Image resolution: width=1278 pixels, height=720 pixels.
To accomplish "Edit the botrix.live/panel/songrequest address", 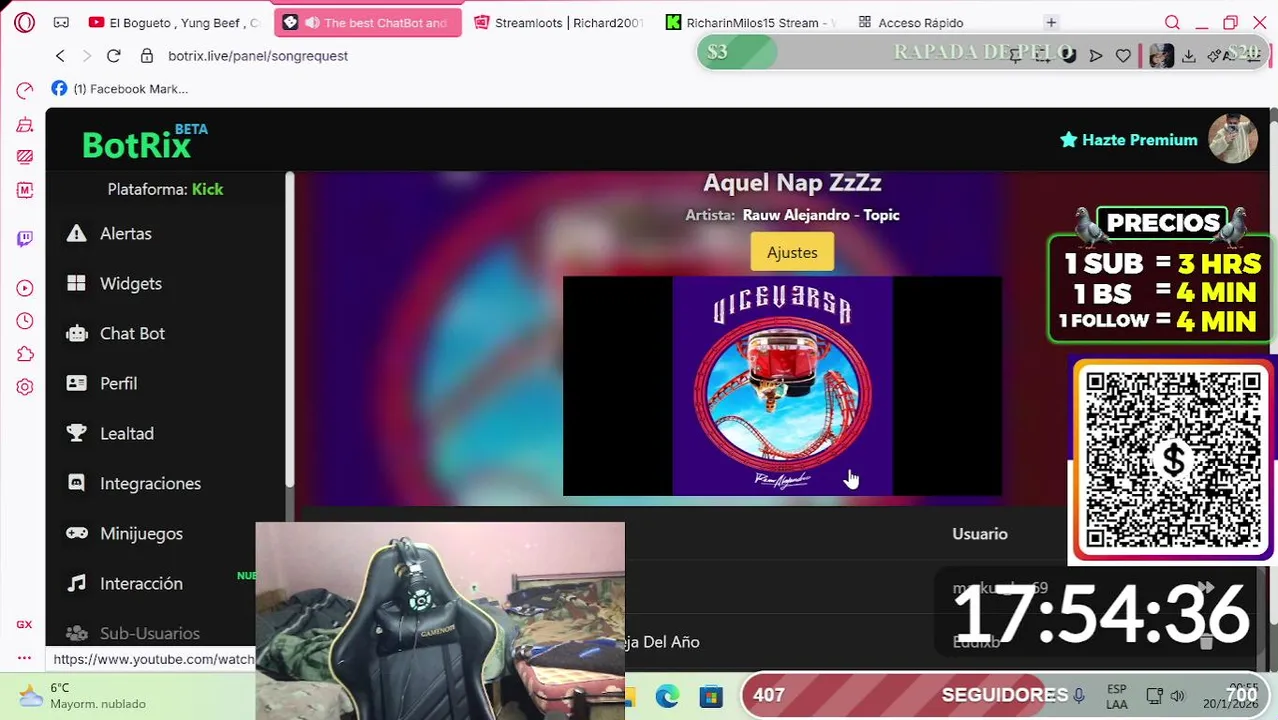I will point(258,56).
